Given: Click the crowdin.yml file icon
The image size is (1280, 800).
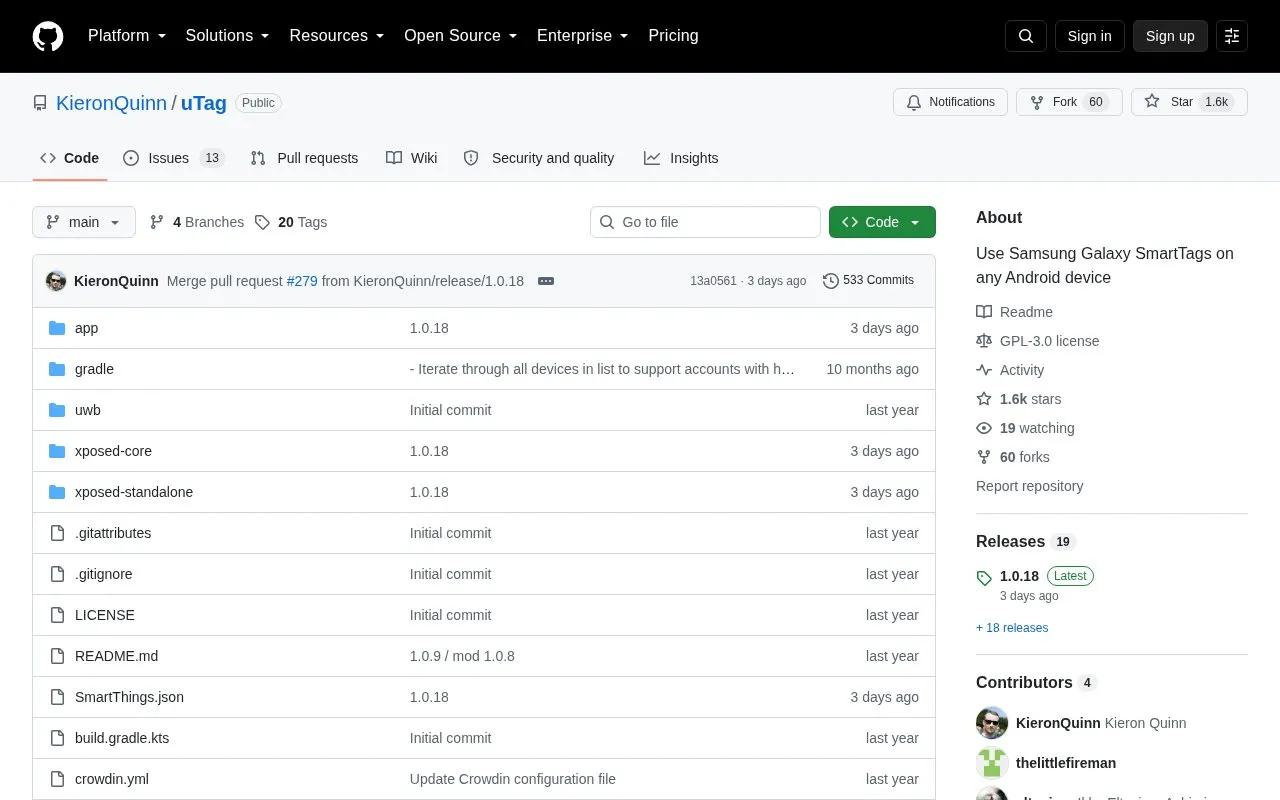Looking at the screenshot, I should tap(57, 779).
